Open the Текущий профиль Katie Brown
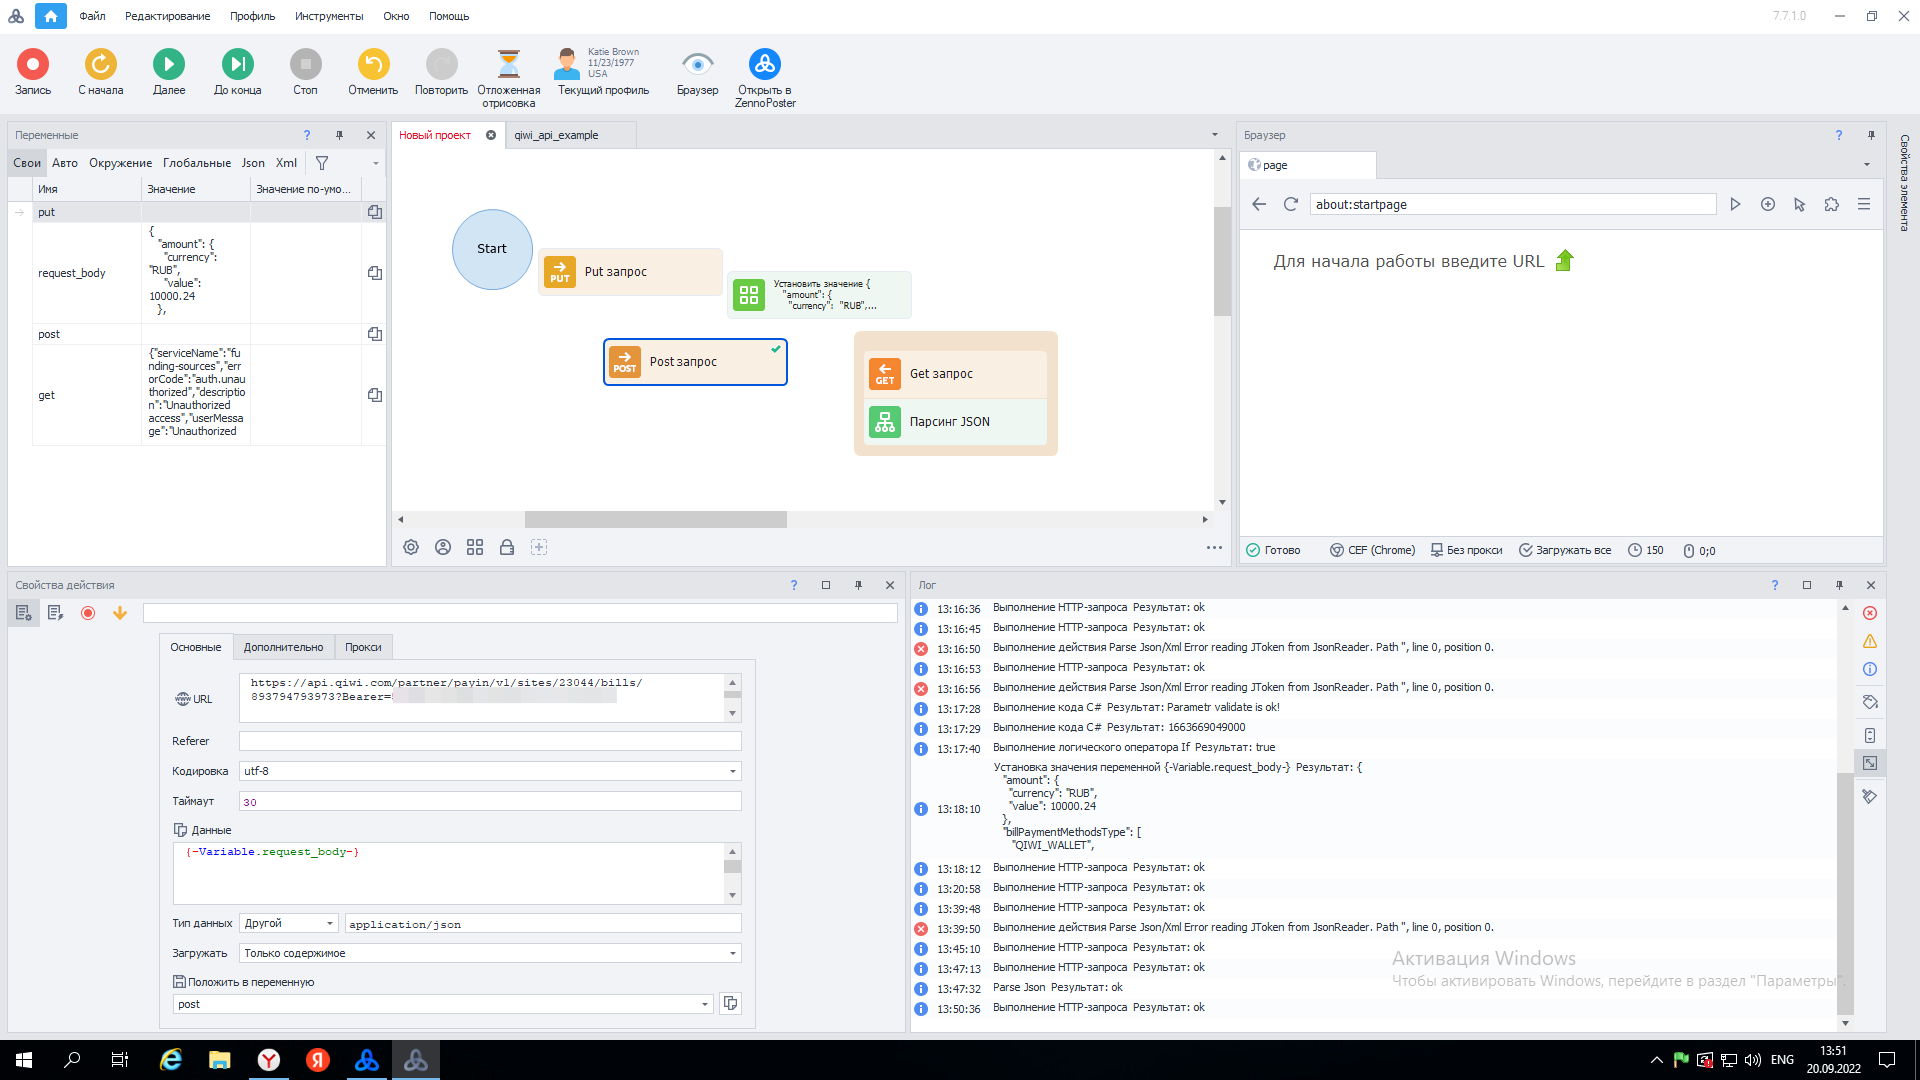Viewport: 1920px width, 1080px height. coord(603,72)
